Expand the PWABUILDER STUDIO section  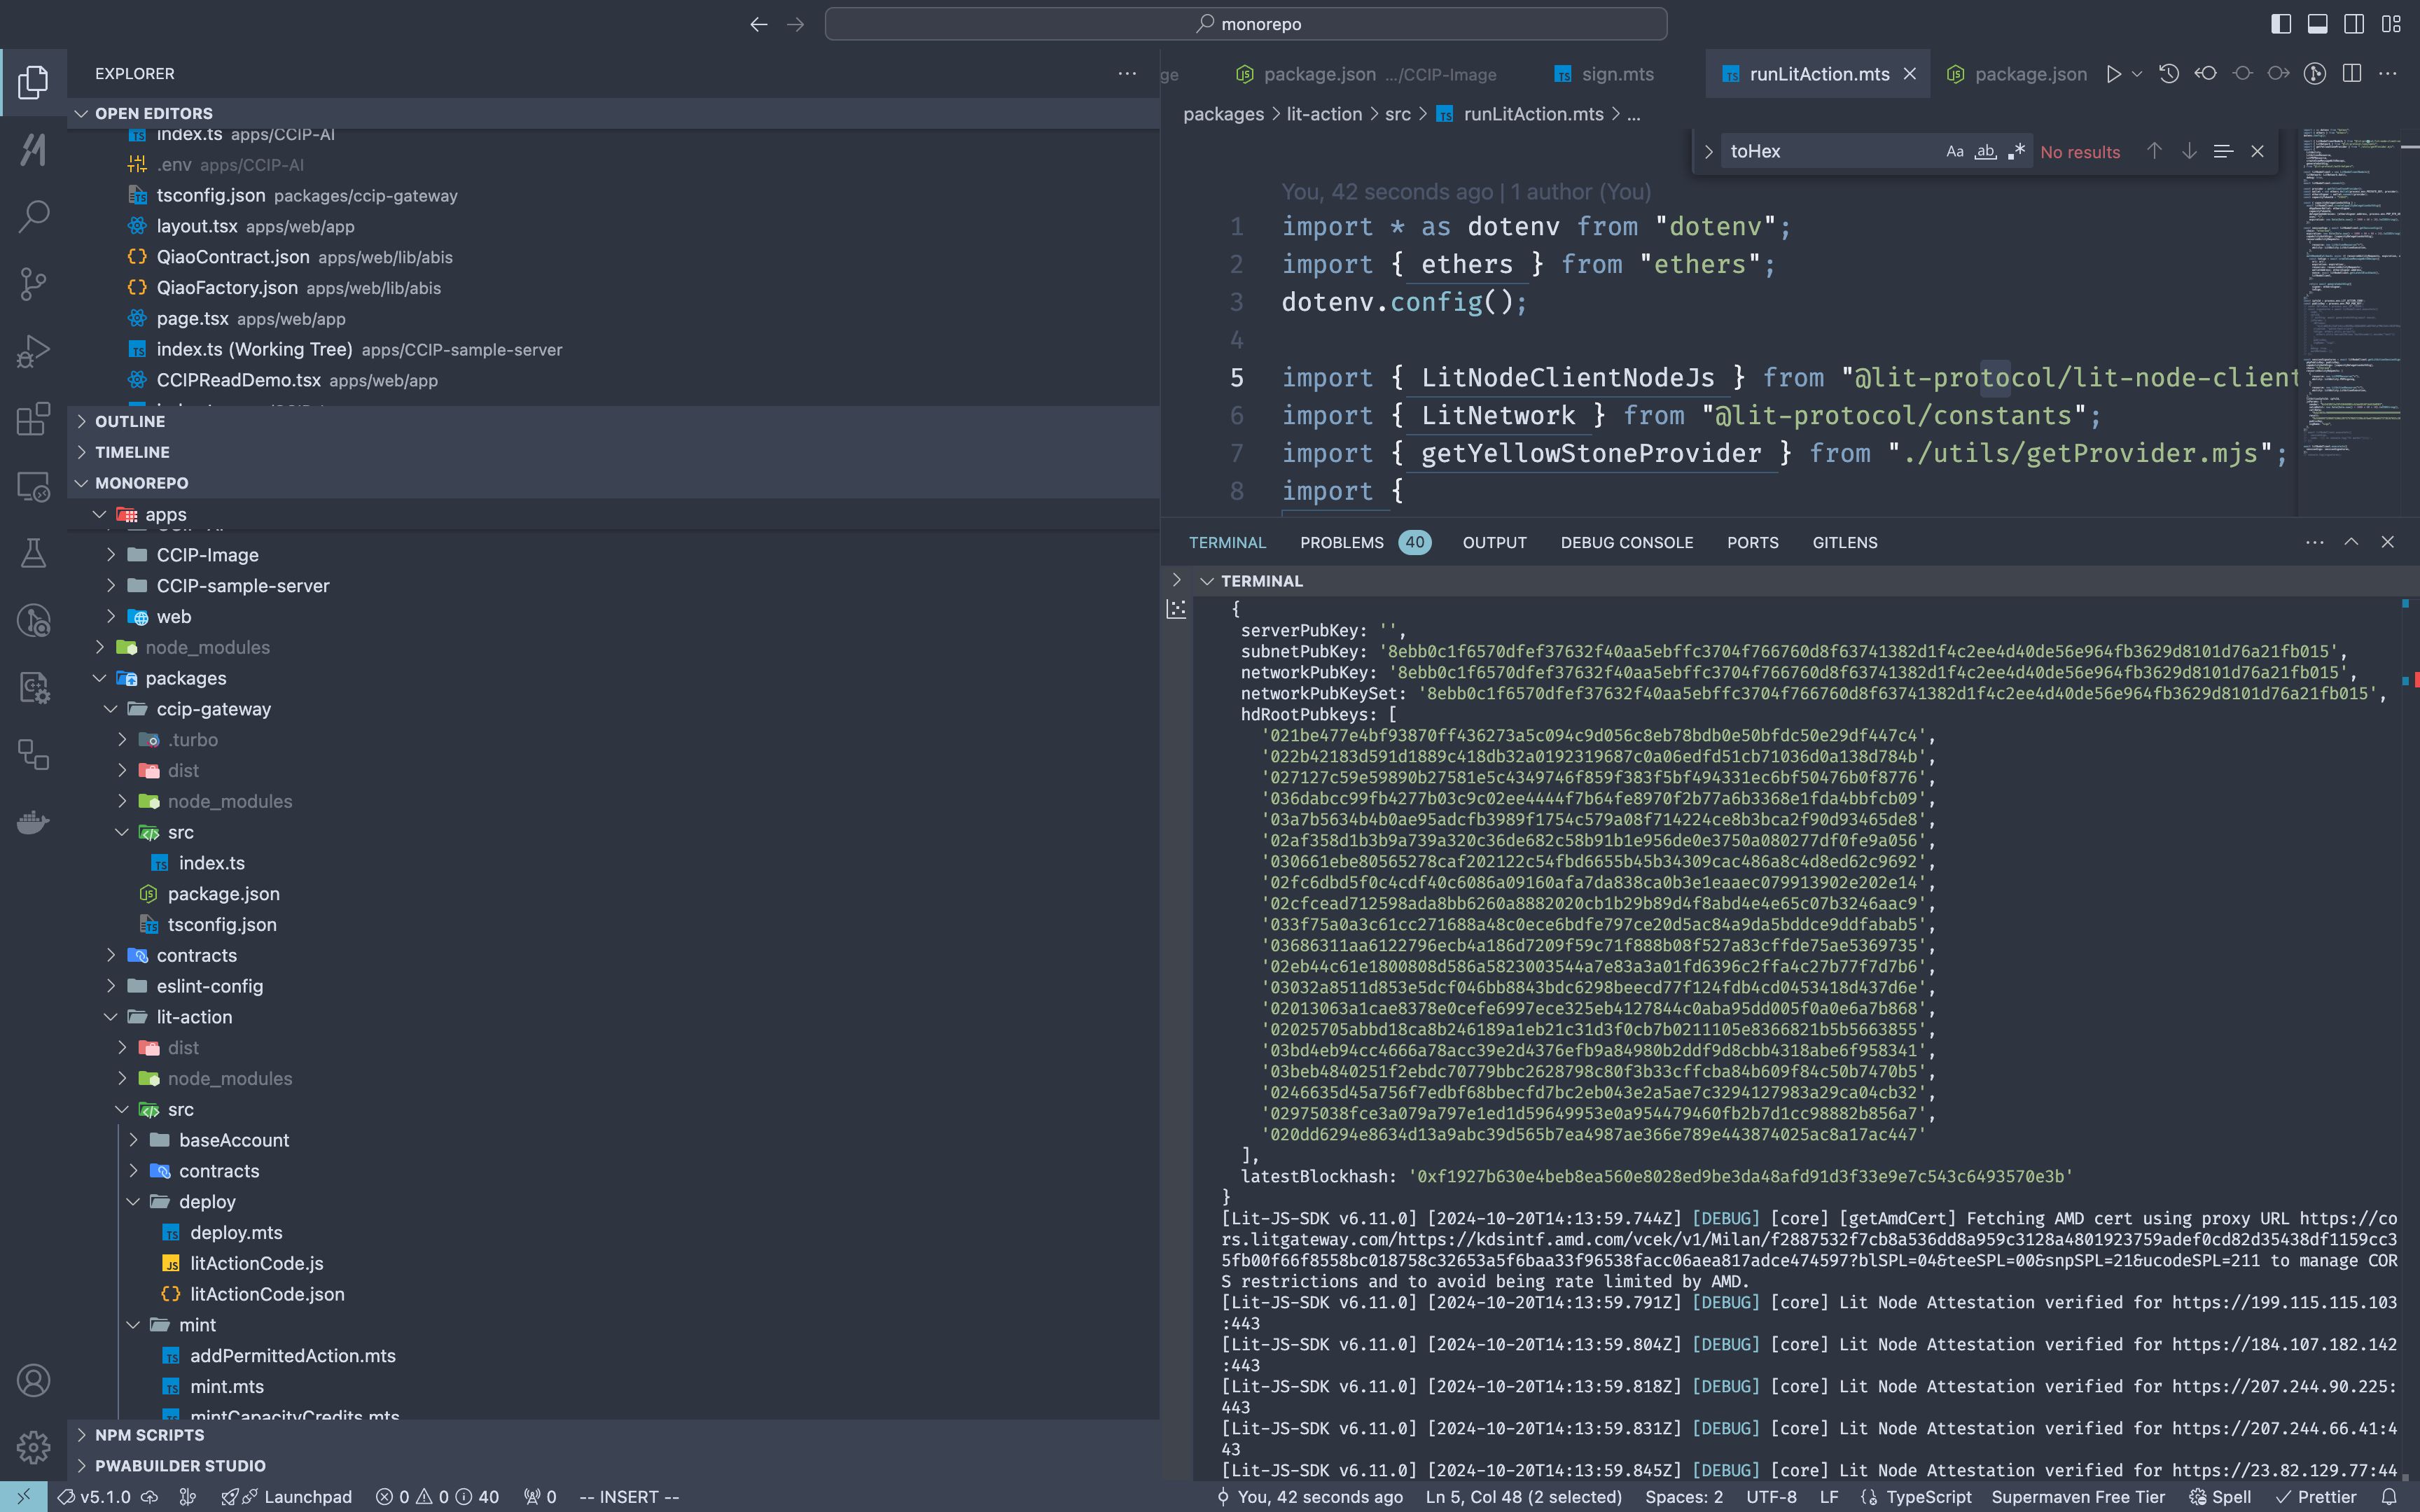613,1465
